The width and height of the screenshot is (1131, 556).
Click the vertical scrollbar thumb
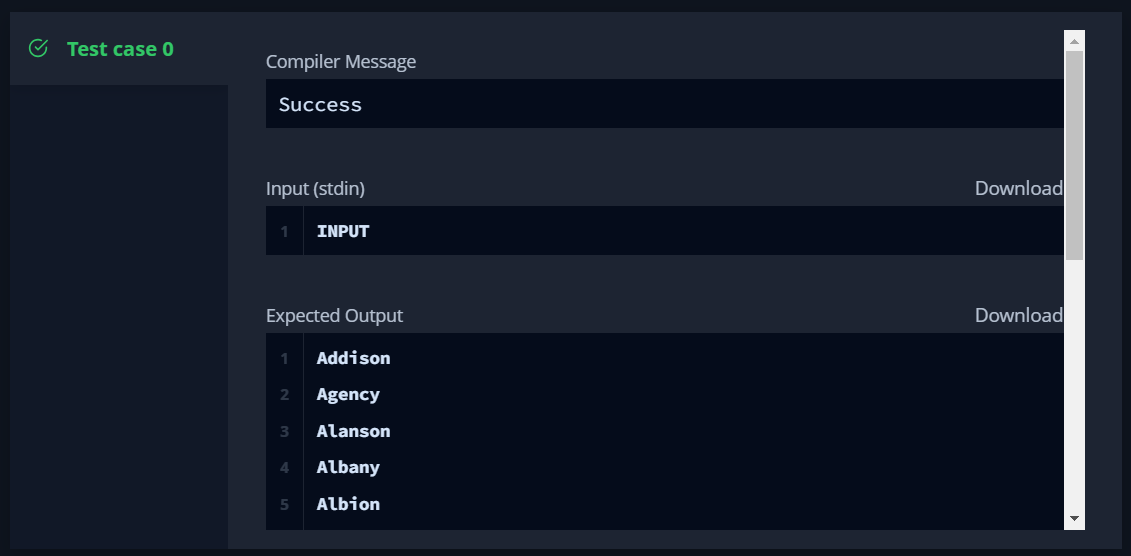[1074, 155]
